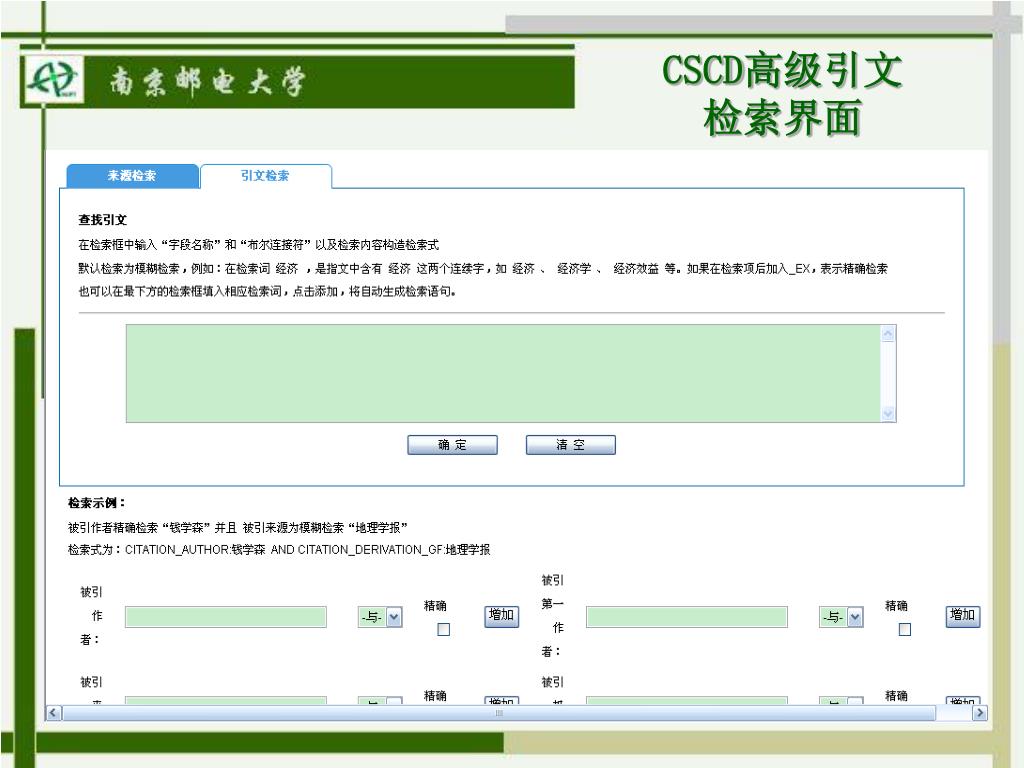This screenshot has height=768, width=1024.
Task: Click the up arrow of the query textbox scrollbar
Action: point(888,334)
